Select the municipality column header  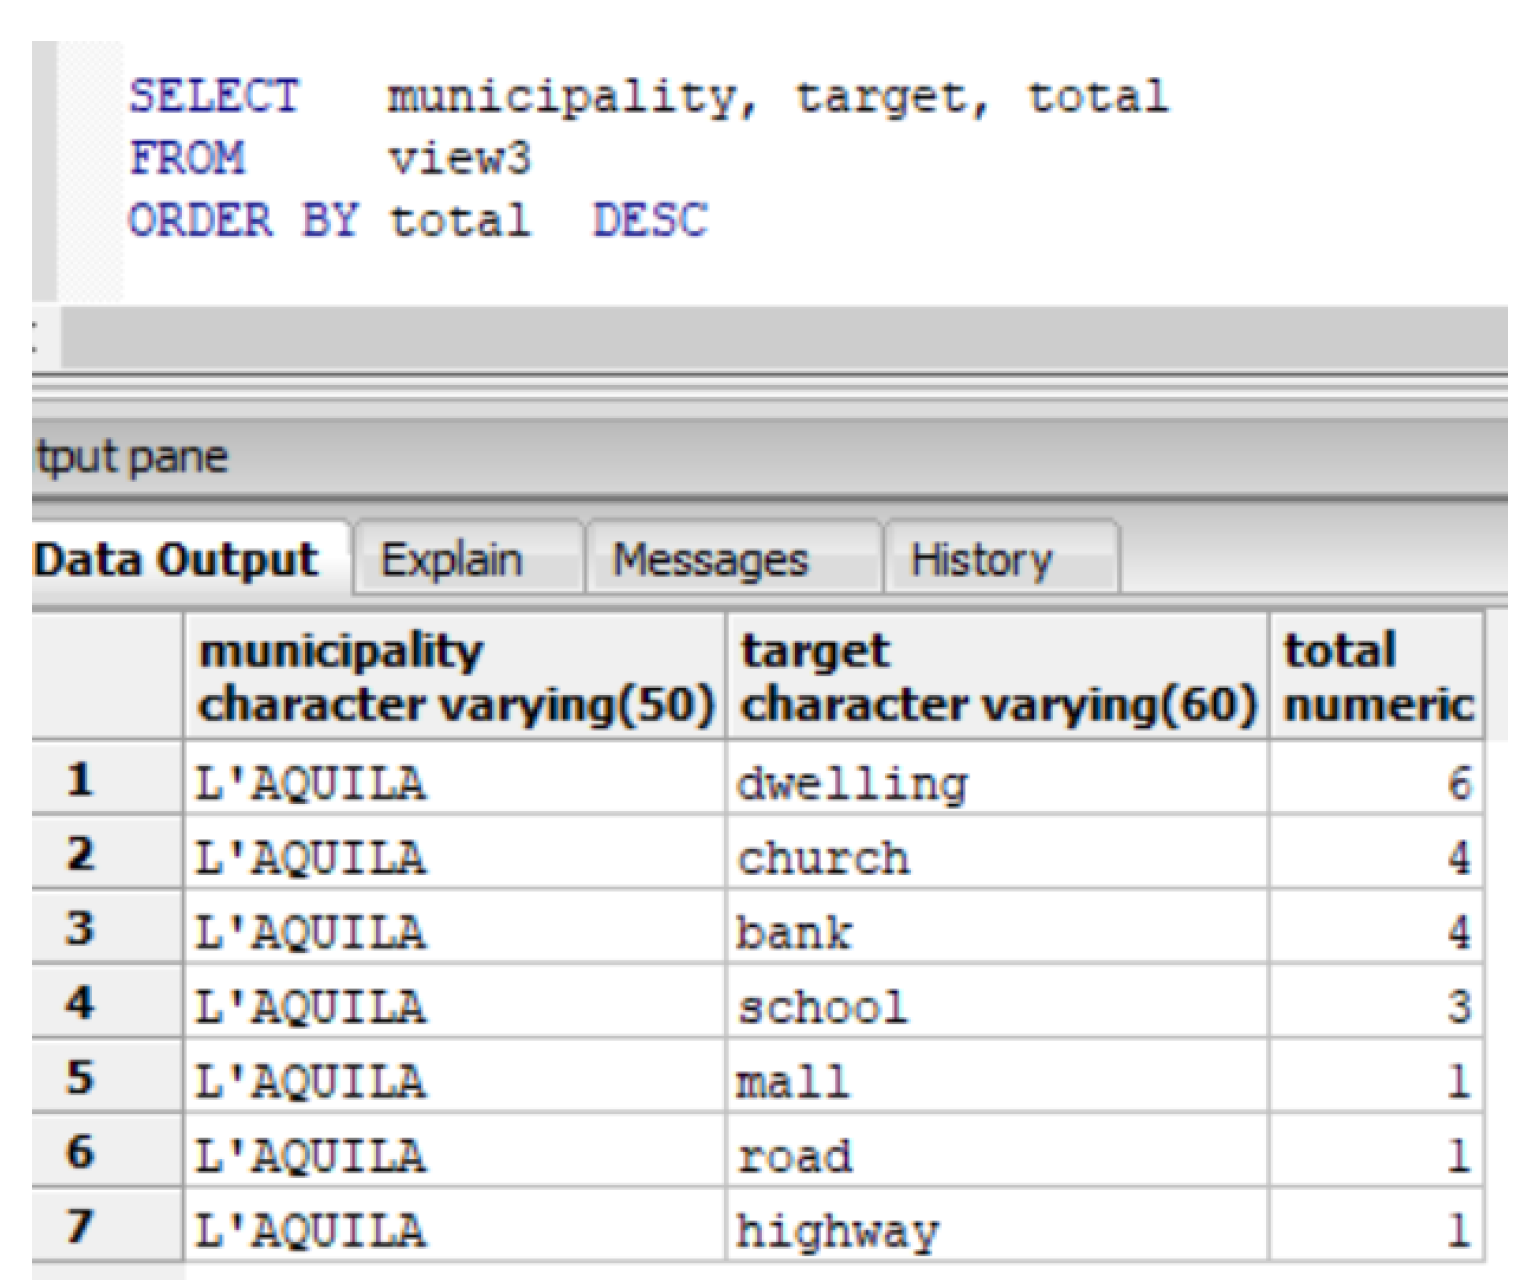[455, 678]
